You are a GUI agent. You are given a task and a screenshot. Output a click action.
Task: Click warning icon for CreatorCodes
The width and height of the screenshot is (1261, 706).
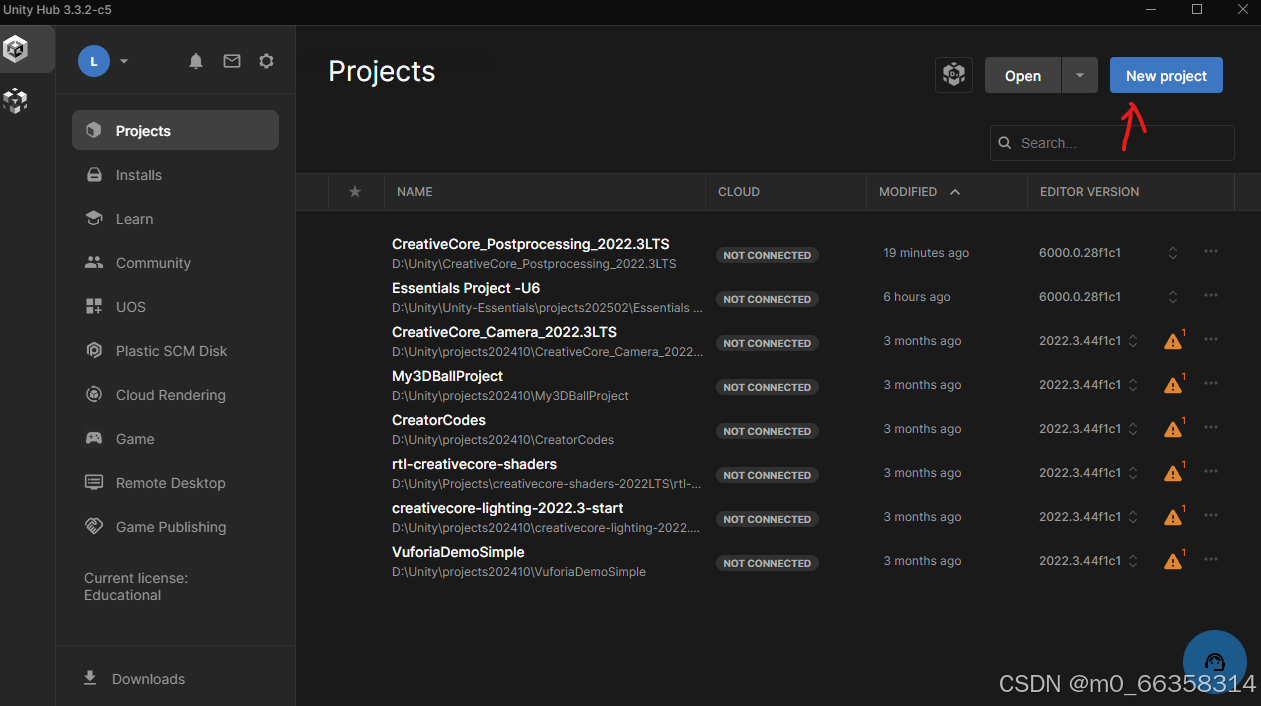tap(1173, 429)
